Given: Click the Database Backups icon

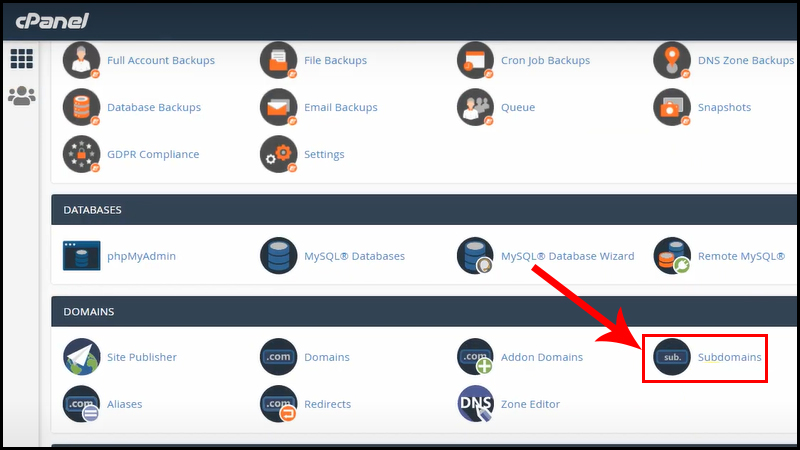Looking at the screenshot, I should click(82, 107).
